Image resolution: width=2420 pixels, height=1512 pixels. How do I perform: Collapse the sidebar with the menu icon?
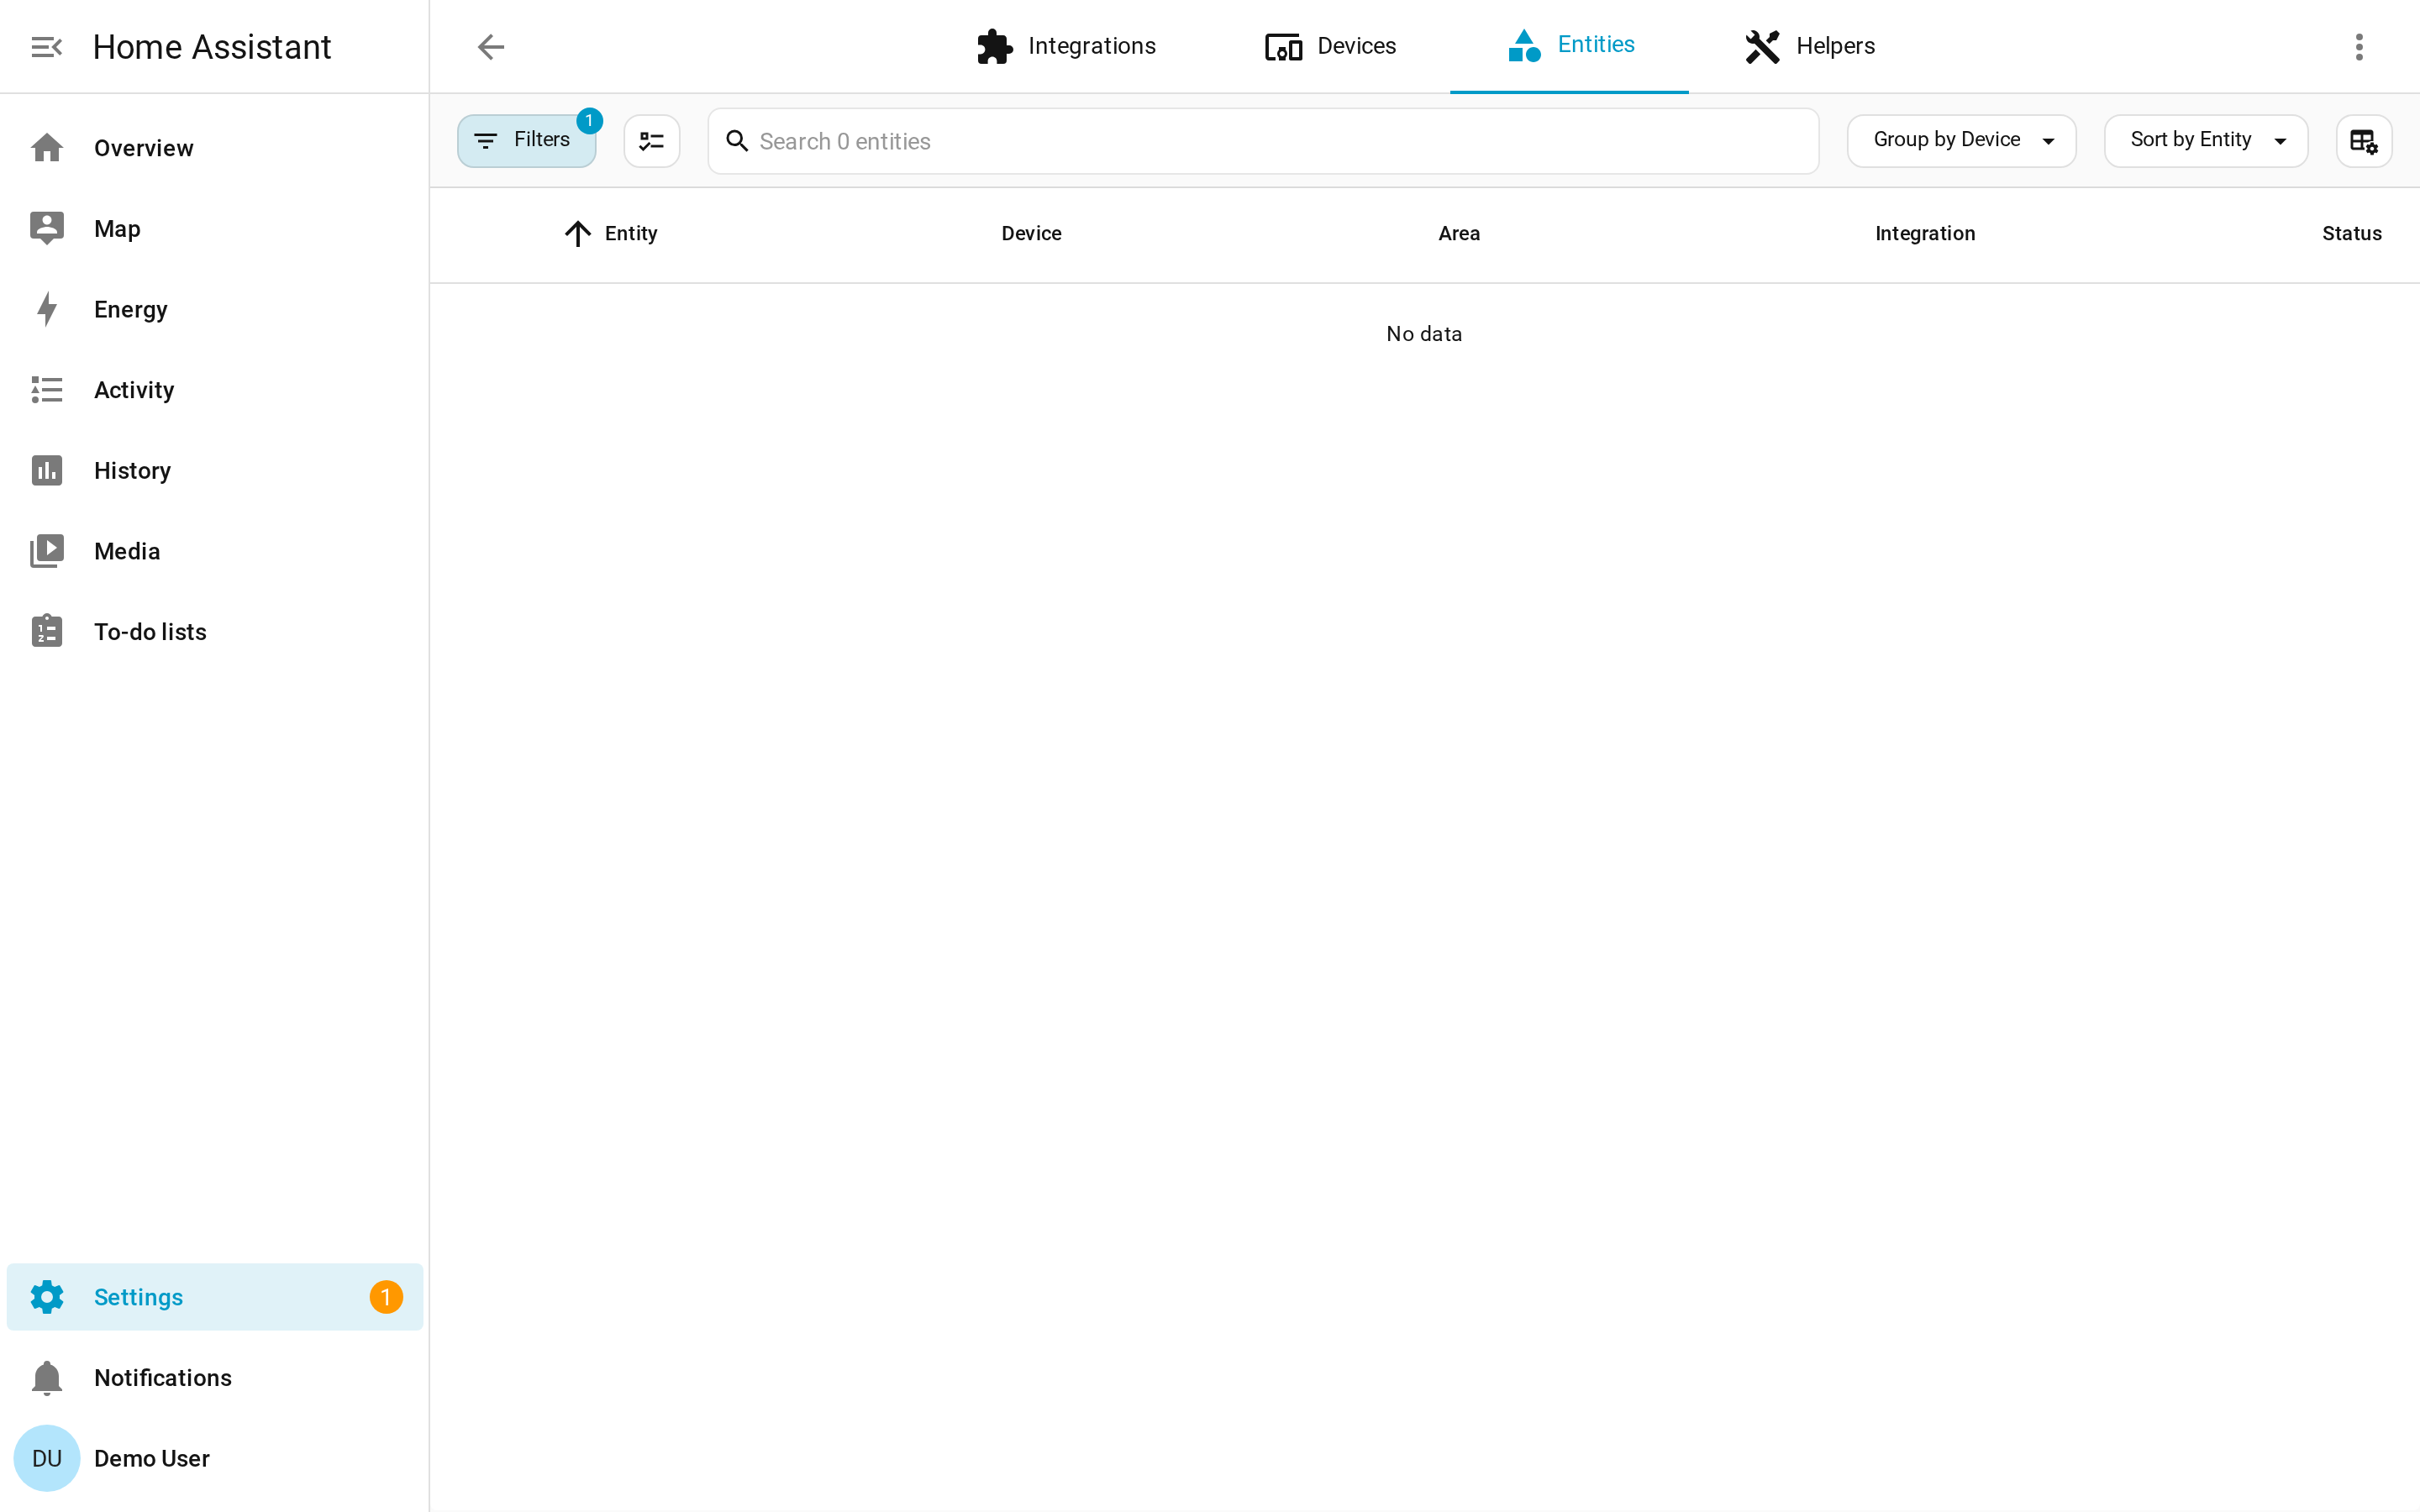tap(46, 47)
